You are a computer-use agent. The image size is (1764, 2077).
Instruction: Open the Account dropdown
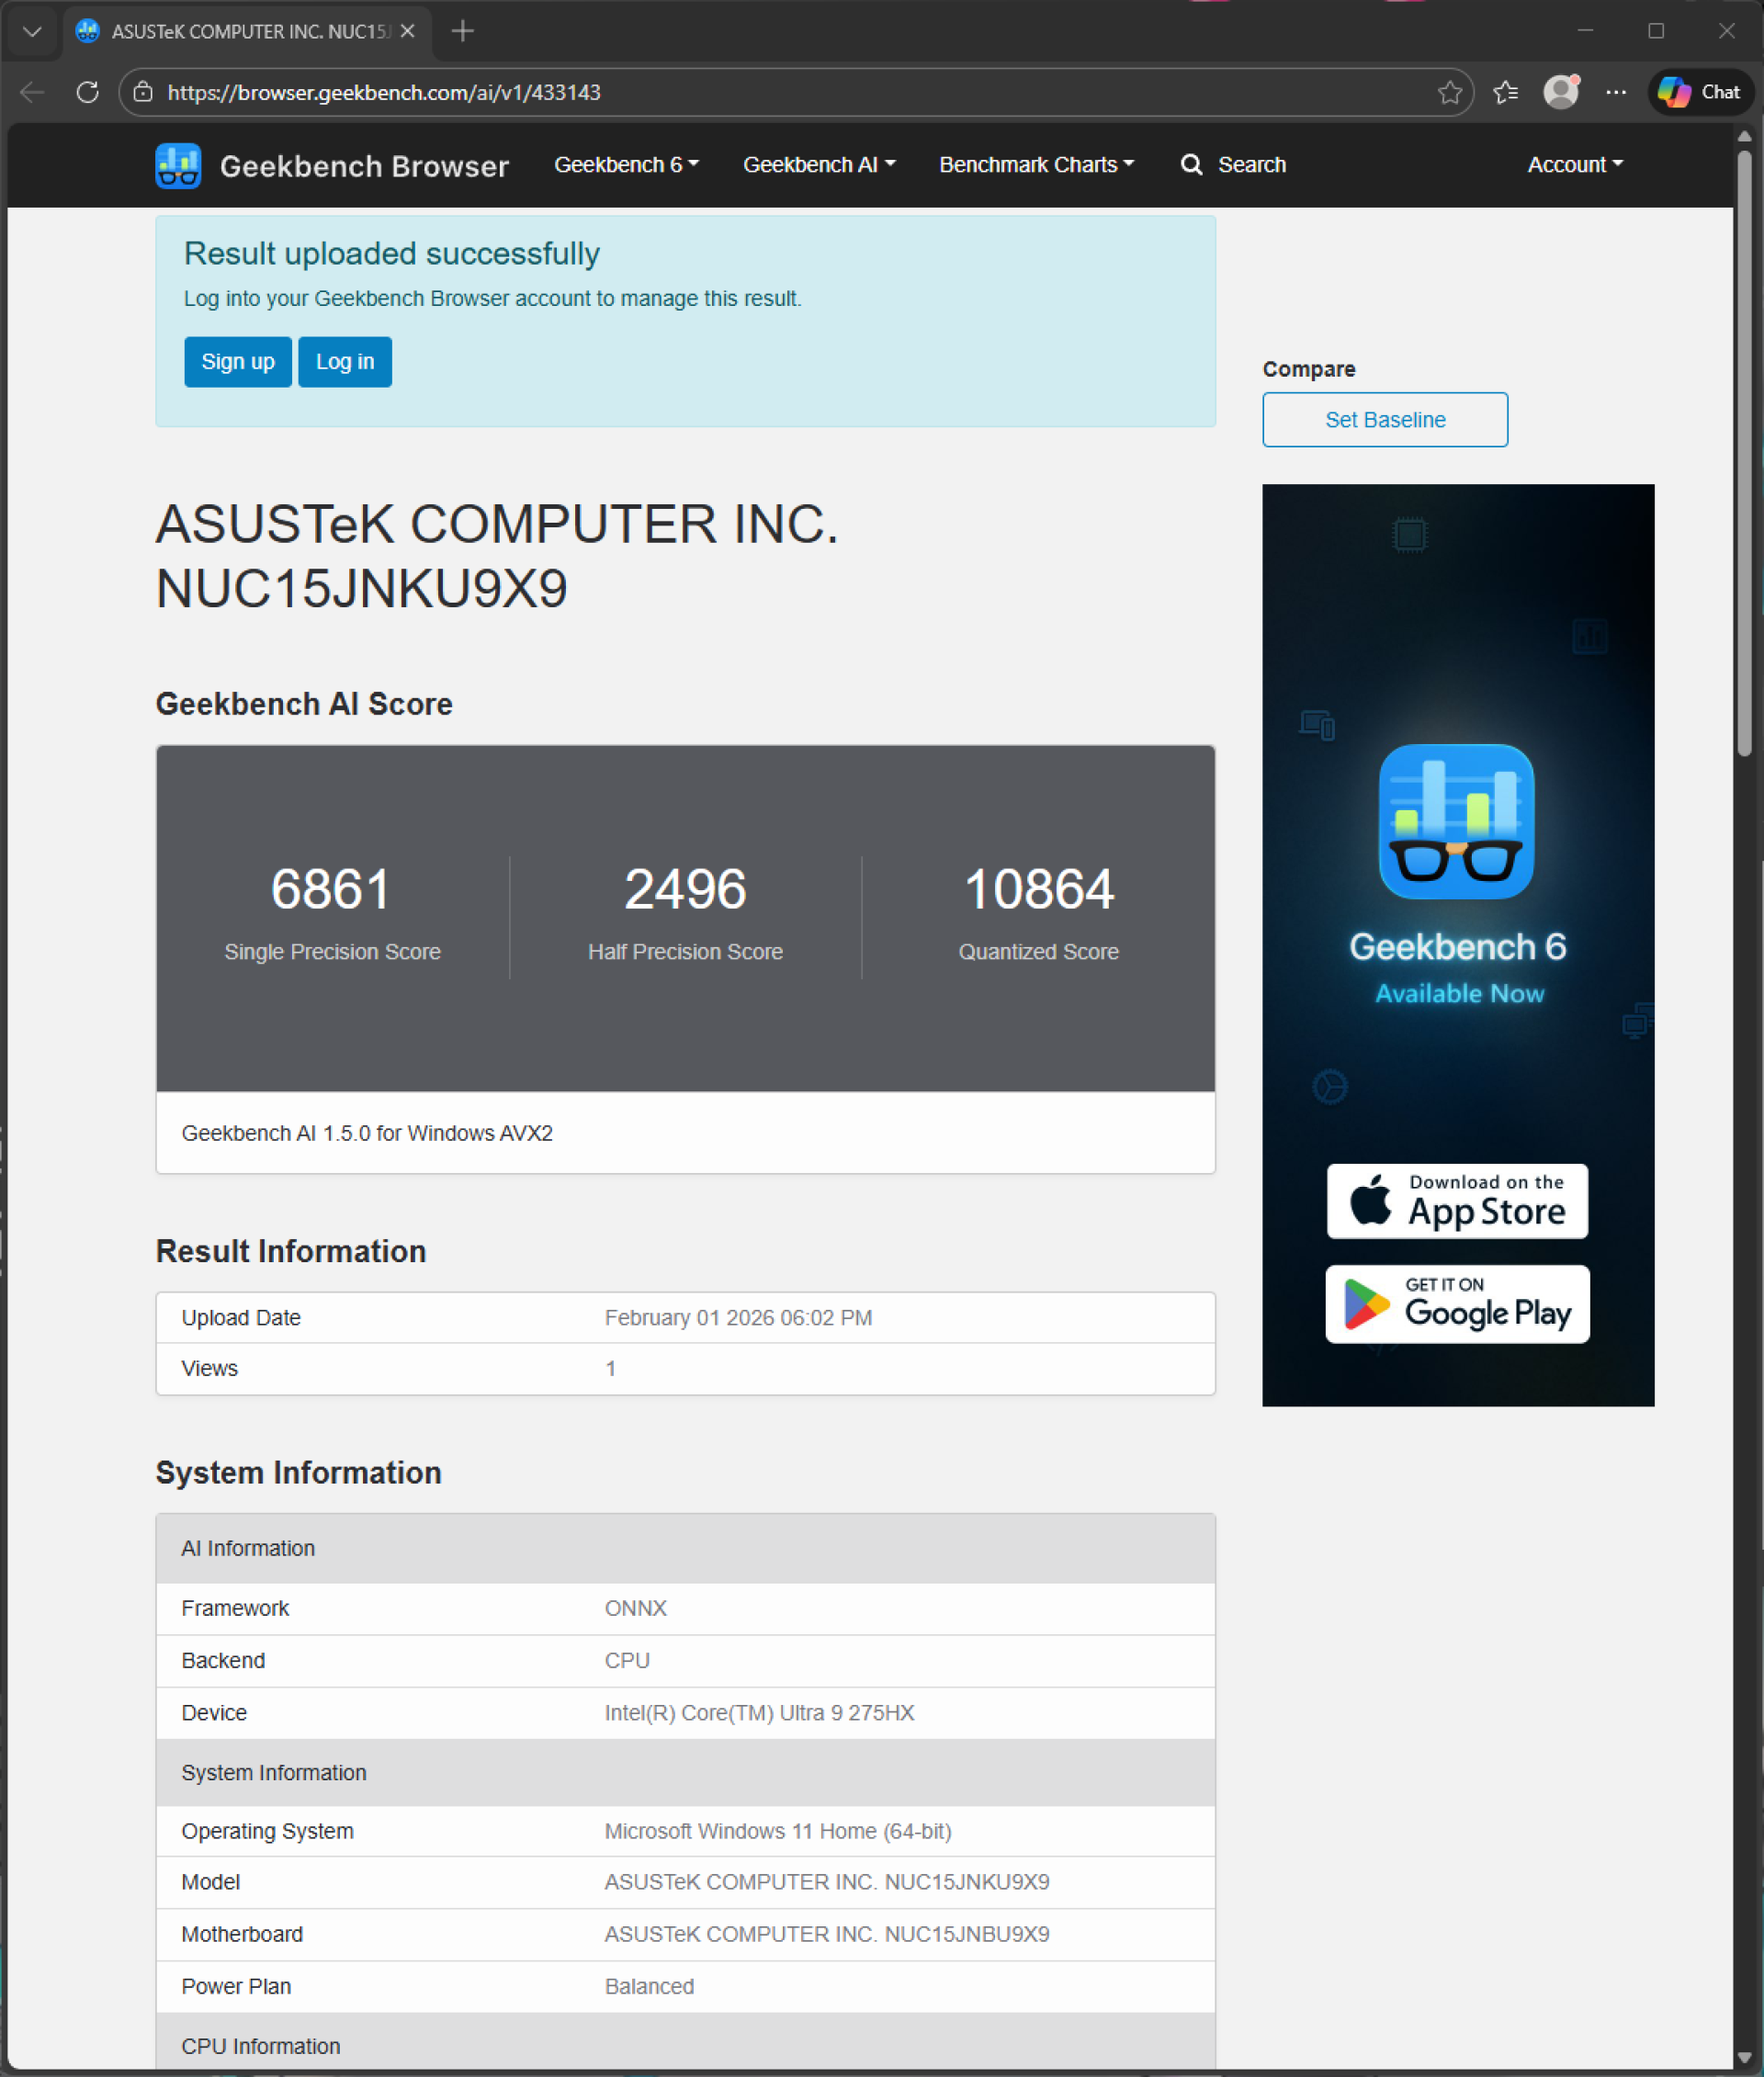click(x=1574, y=165)
